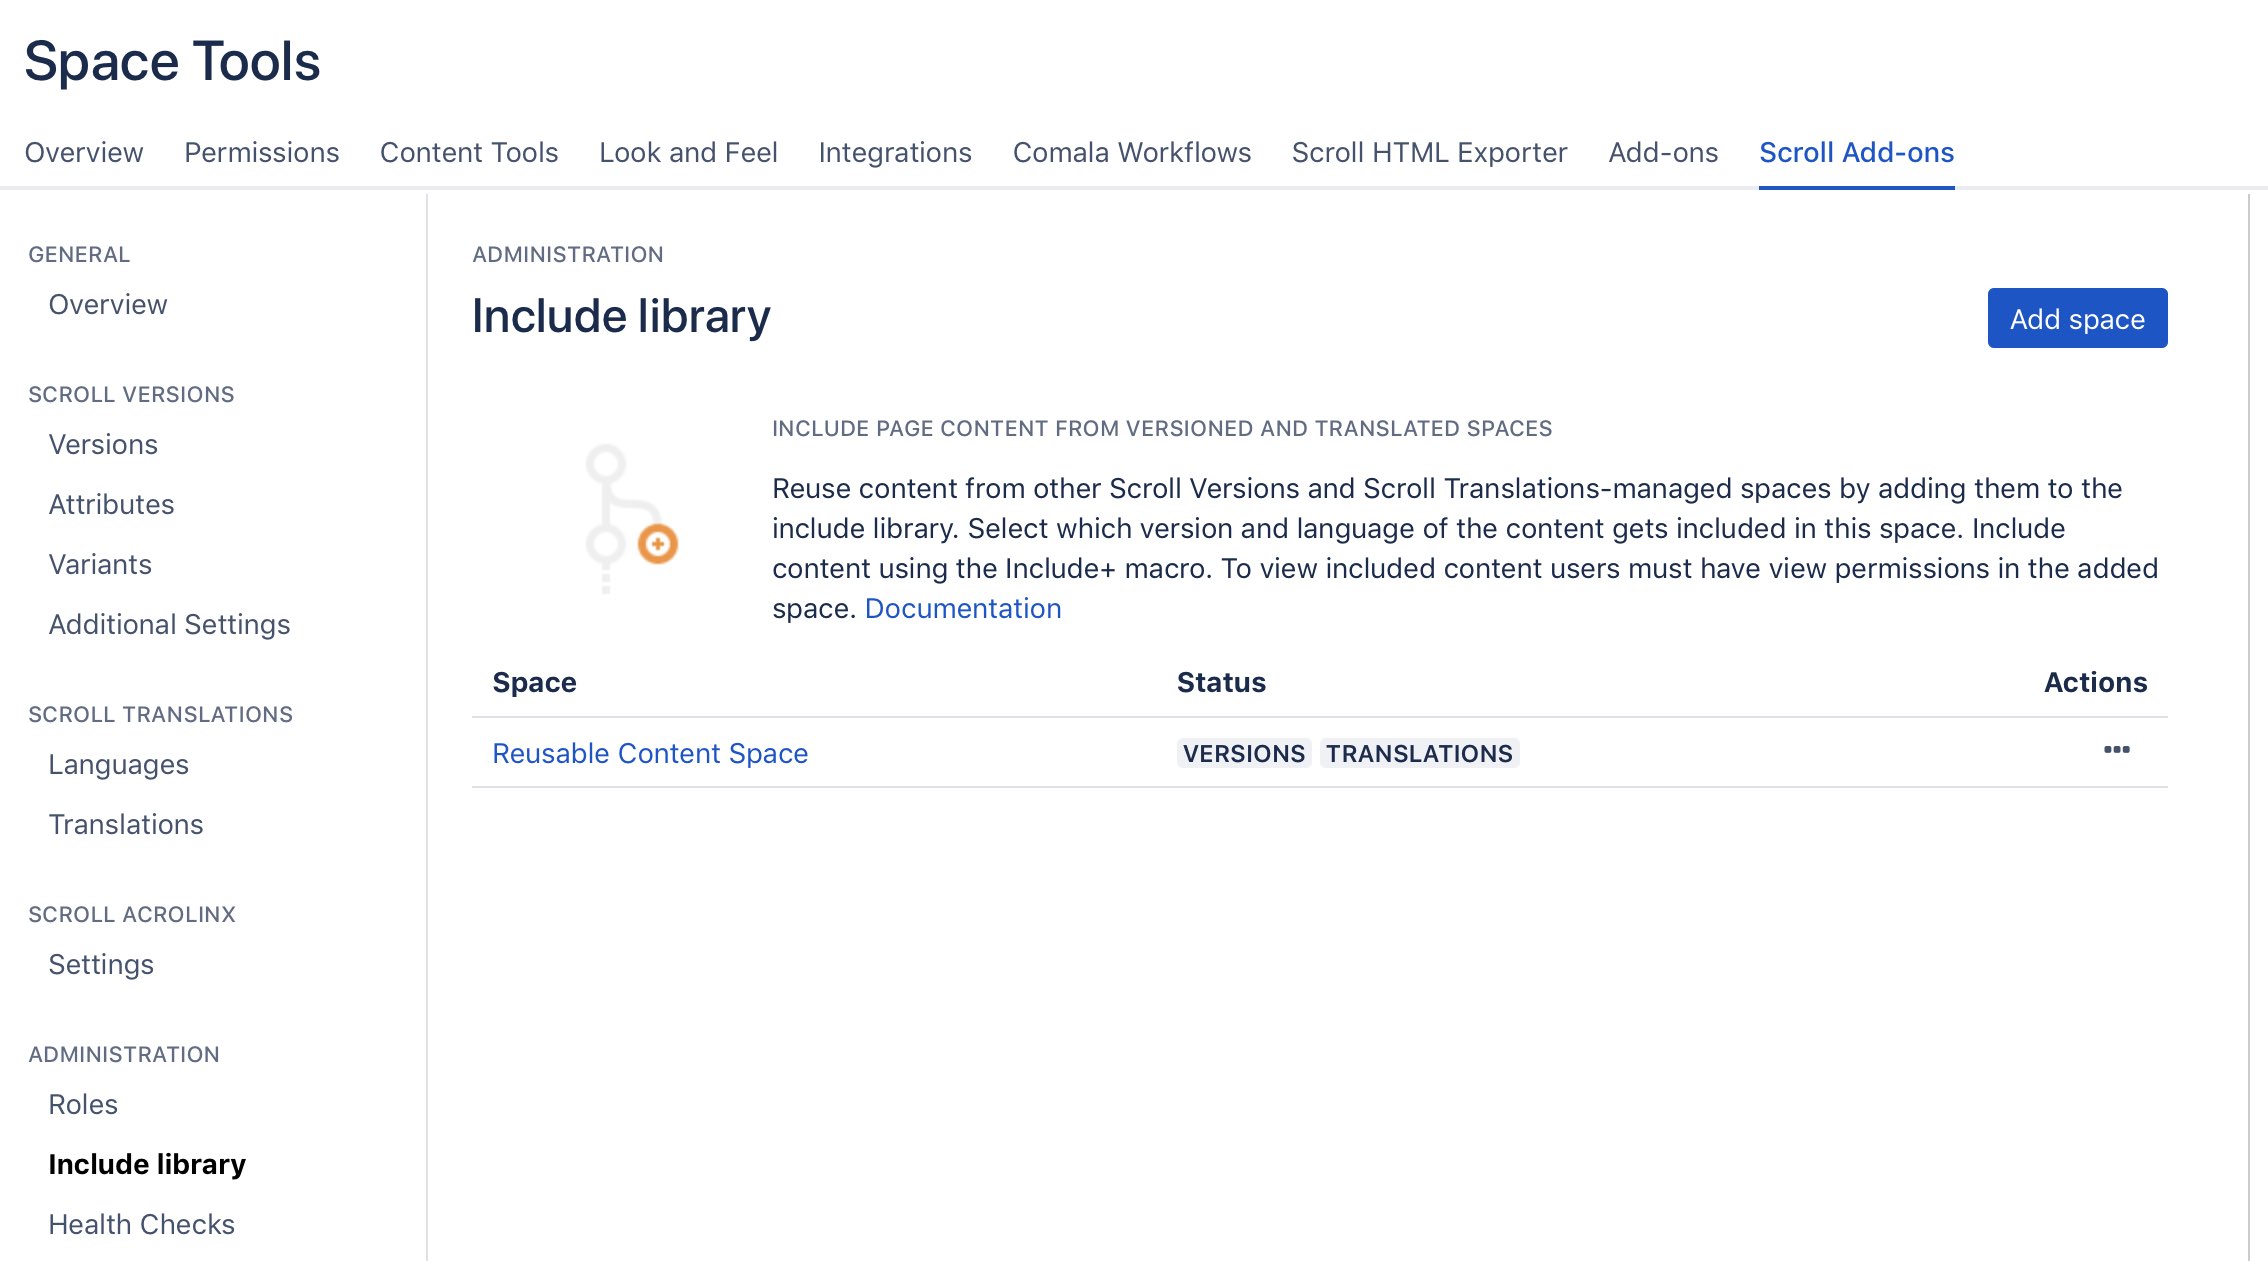Viewport: 2268px width, 1261px height.
Task: Click the VERSIONS status badge
Action: 1243,753
